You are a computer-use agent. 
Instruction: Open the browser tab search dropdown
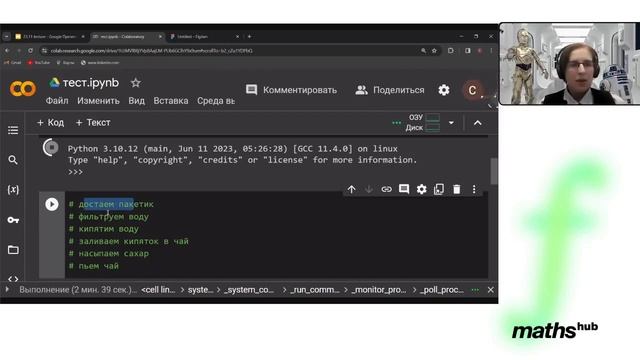tap(6, 36)
